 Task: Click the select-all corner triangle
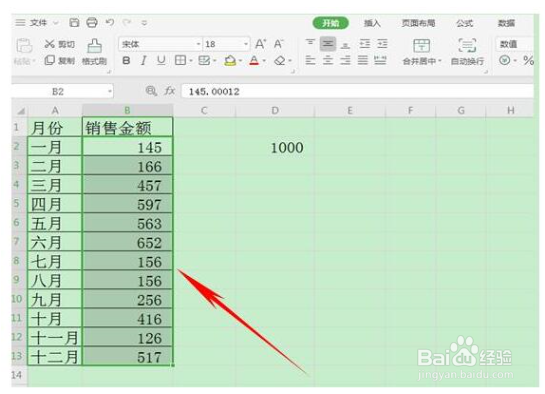(x=20, y=110)
